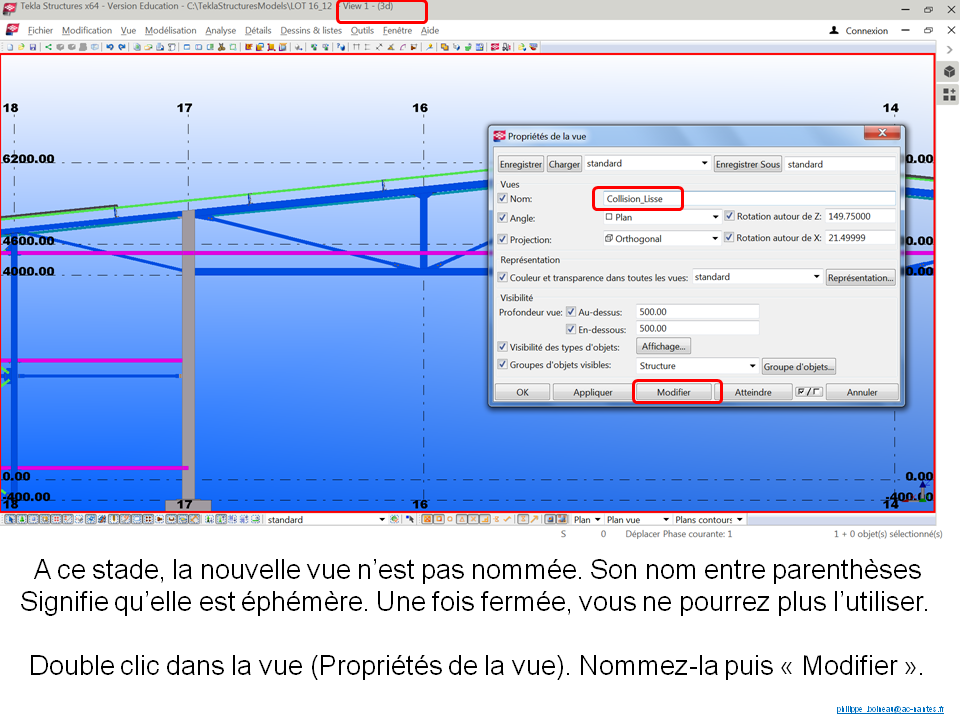Click the scissors cut icon in toolbar
This screenshot has width=960, height=720.
(222, 47)
